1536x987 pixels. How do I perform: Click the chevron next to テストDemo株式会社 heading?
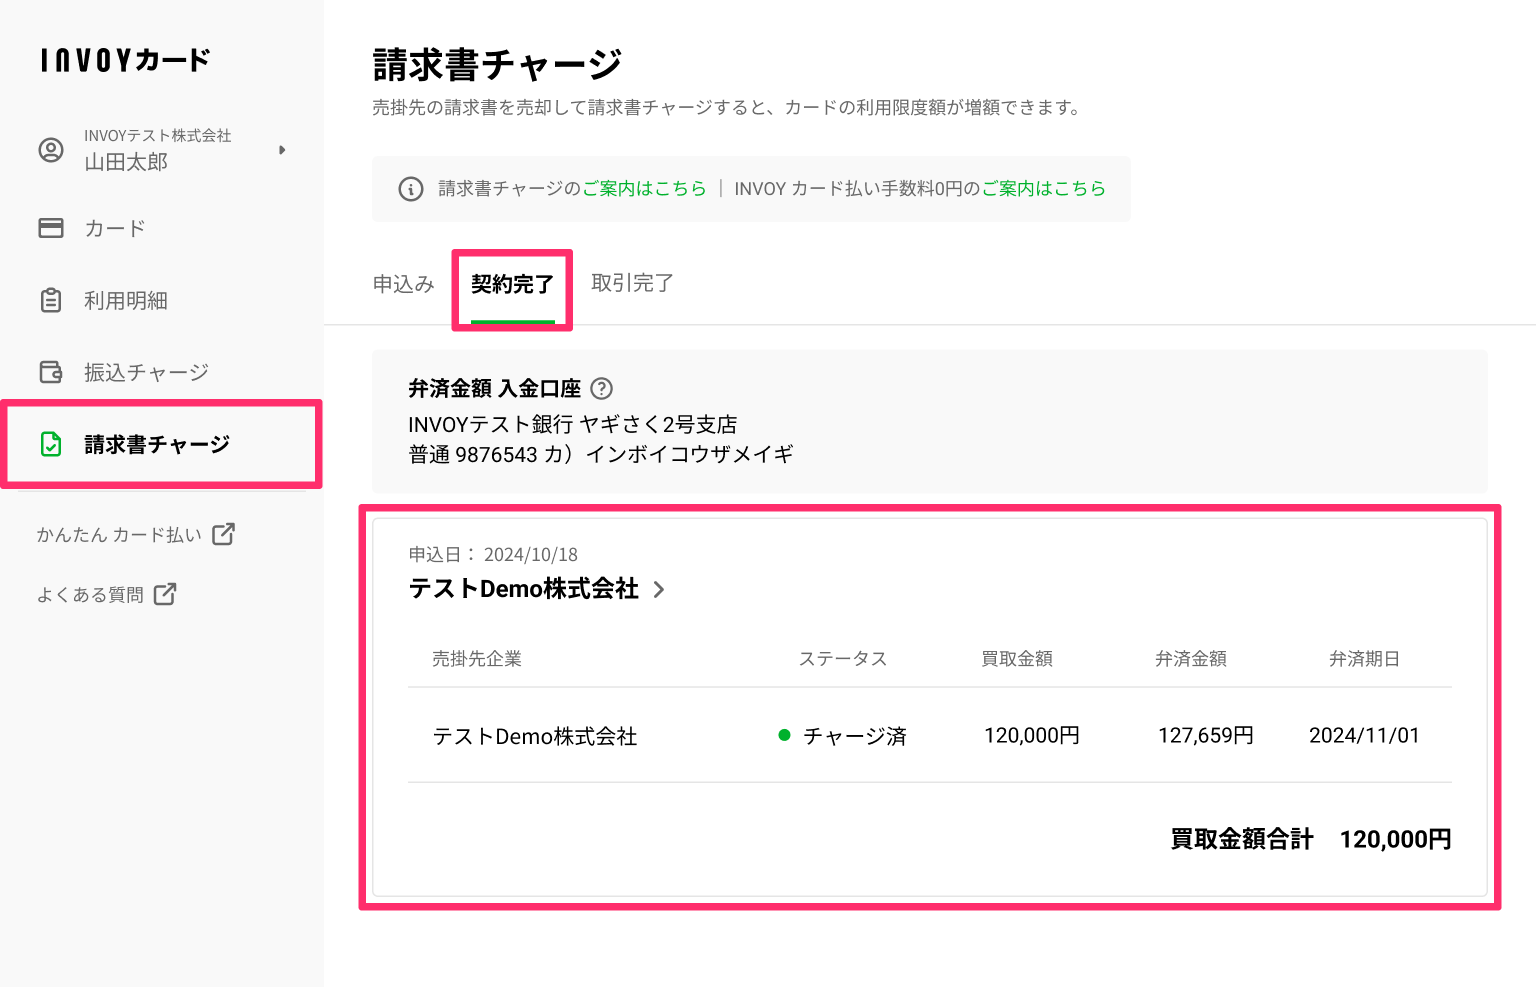[659, 589]
